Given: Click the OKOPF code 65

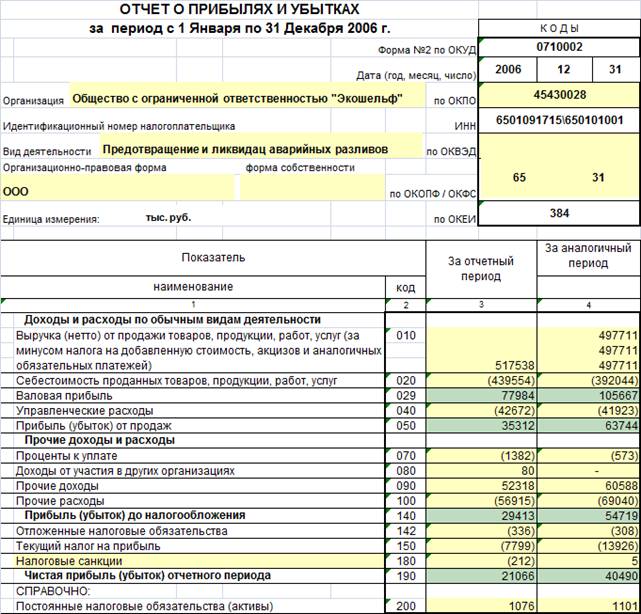Looking at the screenshot, I should coord(519,177).
